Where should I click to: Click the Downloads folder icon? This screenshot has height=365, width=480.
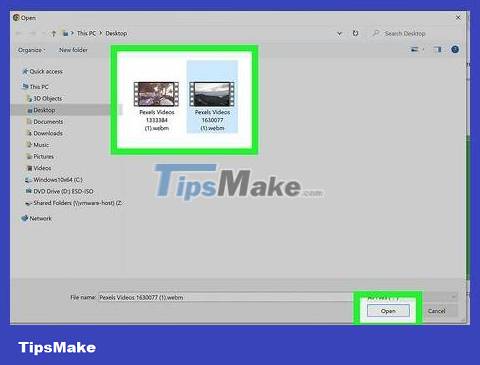click(29, 133)
